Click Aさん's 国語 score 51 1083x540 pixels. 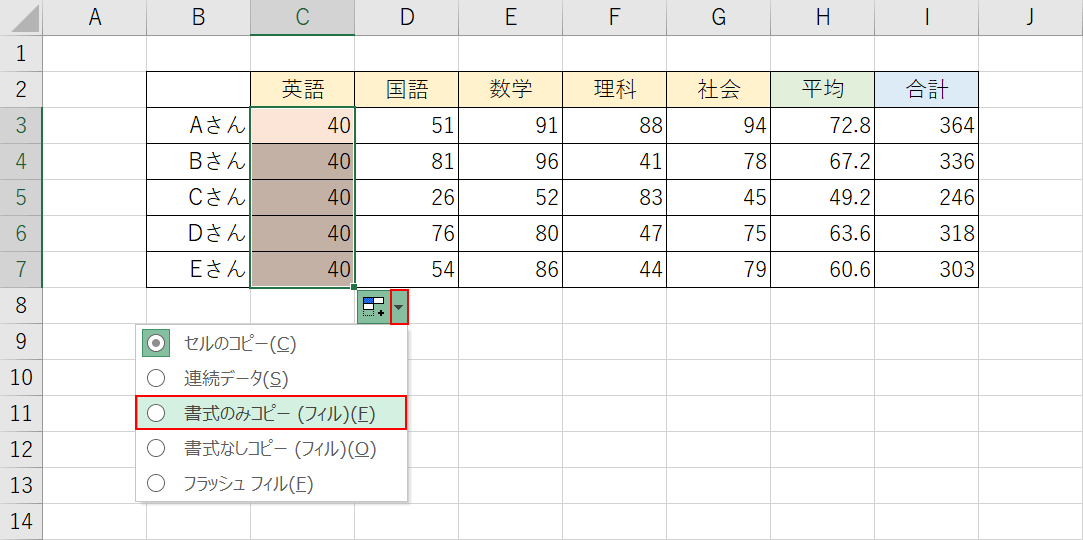[407, 125]
